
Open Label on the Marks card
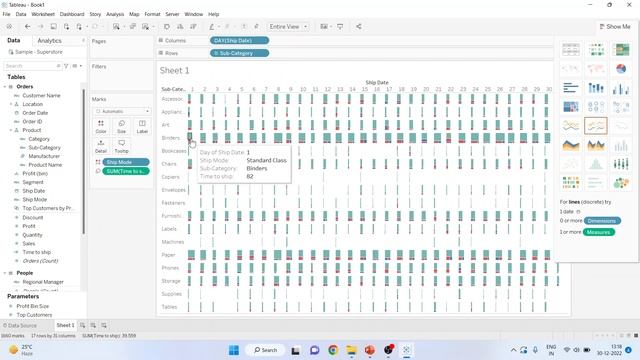click(x=142, y=127)
